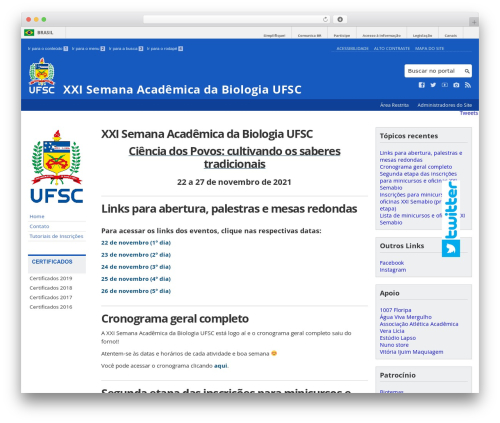Open Certificados 2018

51,288
